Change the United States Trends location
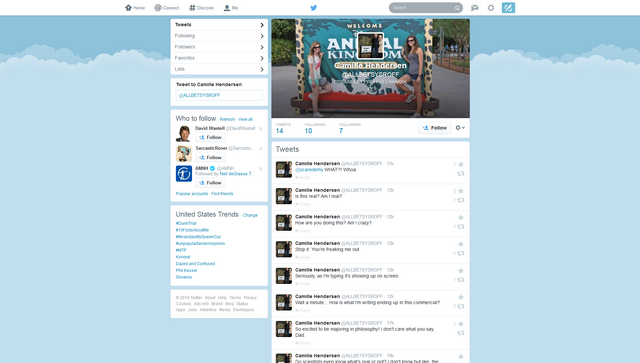640x363 pixels. point(250,215)
